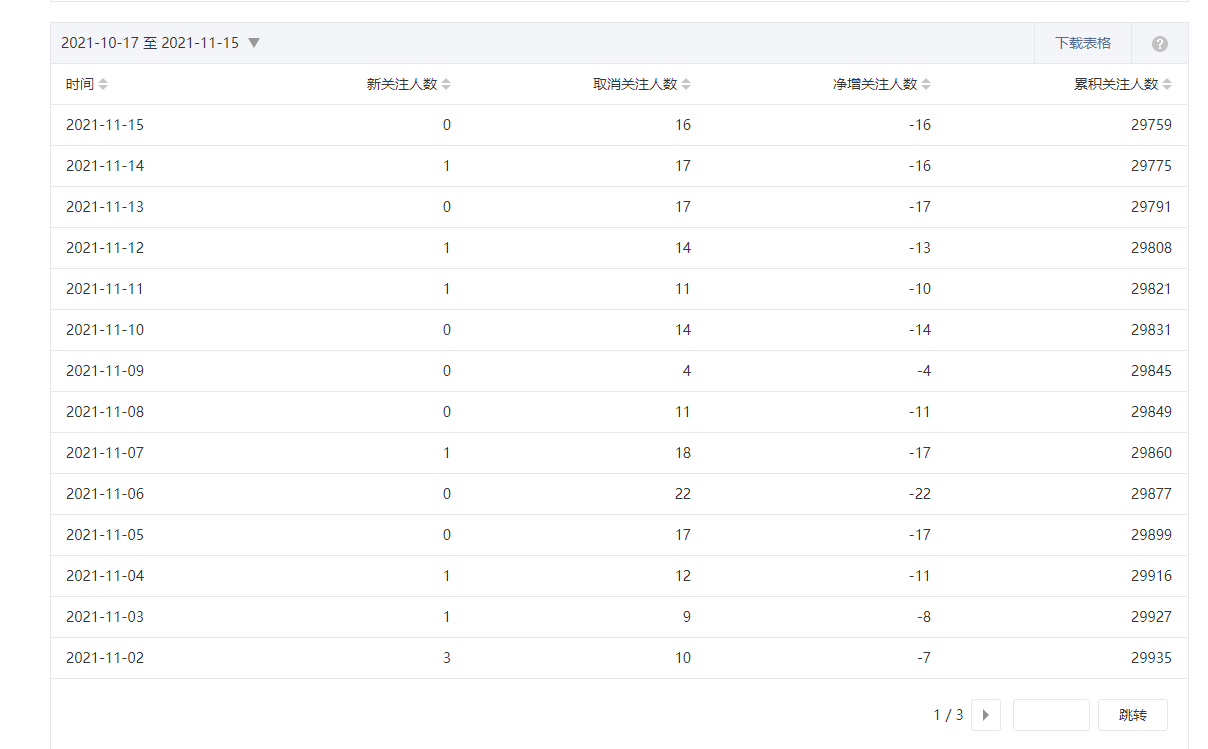Select date cell 2021-11-14

105,166
